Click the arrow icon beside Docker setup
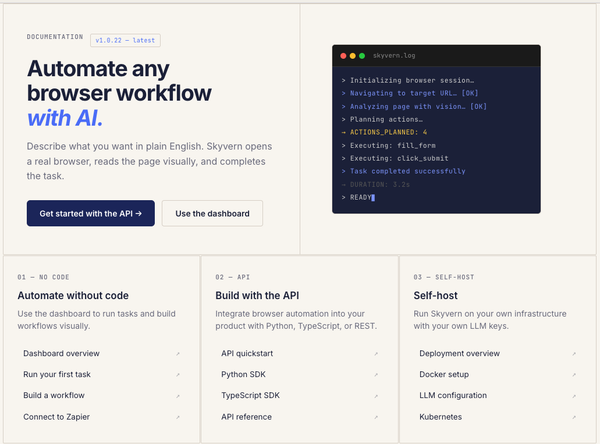Screen dimensions: 600x444 (x=574, y=375)
